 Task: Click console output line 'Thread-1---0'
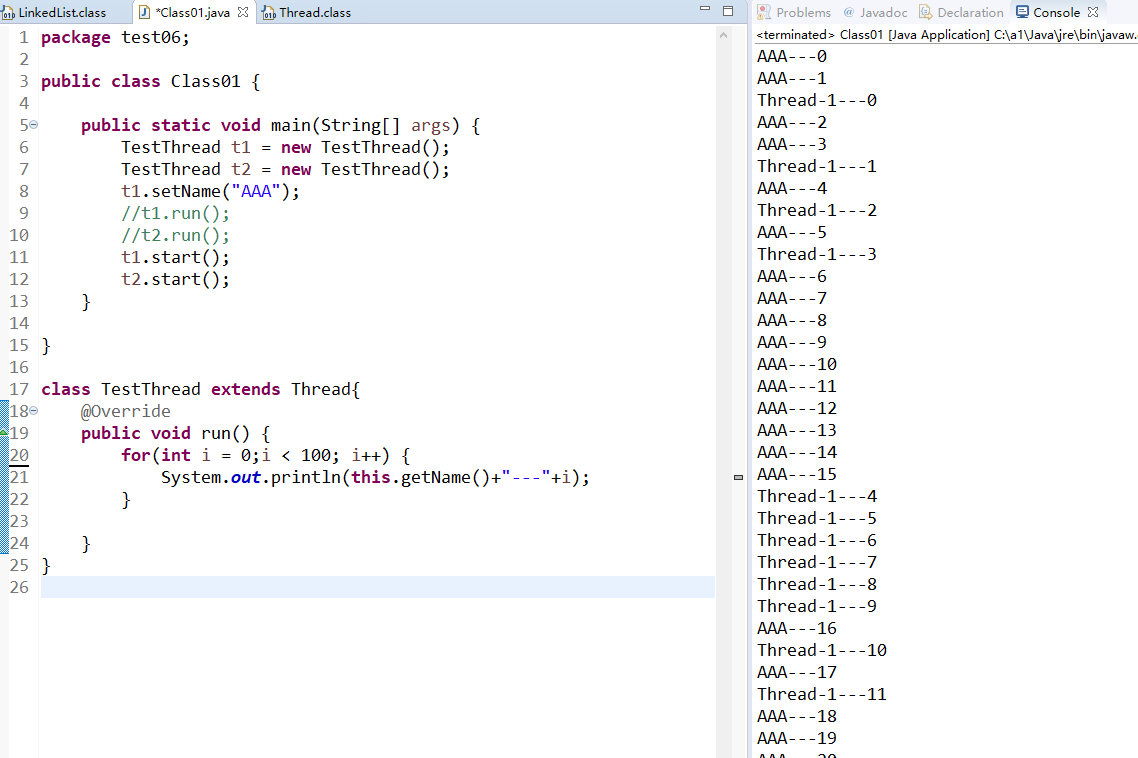pos(817,100)
